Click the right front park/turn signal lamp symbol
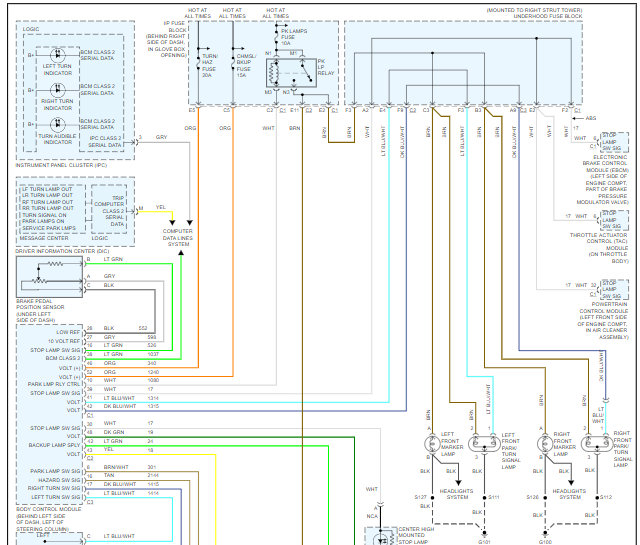640x545 pixels. (x=597, y=443)
